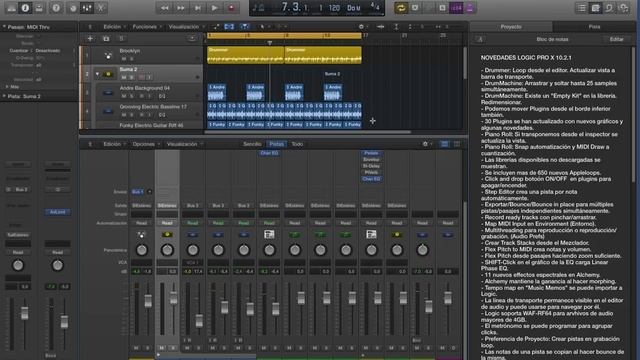Click the left inspector channel strip volume fader
Viewport: 640px width, 360px height.
coord(24,313)
